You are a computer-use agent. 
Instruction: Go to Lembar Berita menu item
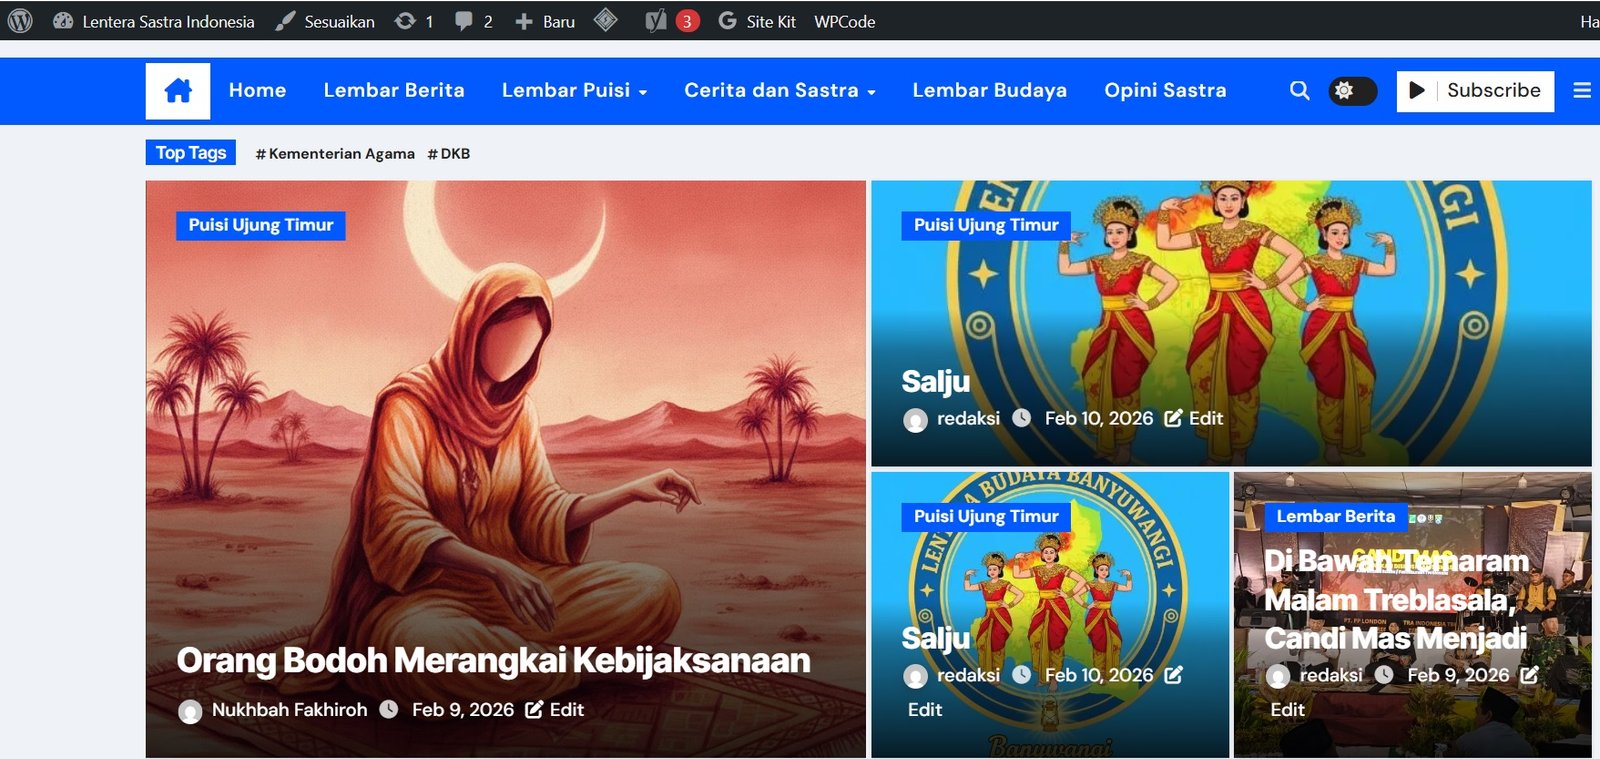(394, 90)
